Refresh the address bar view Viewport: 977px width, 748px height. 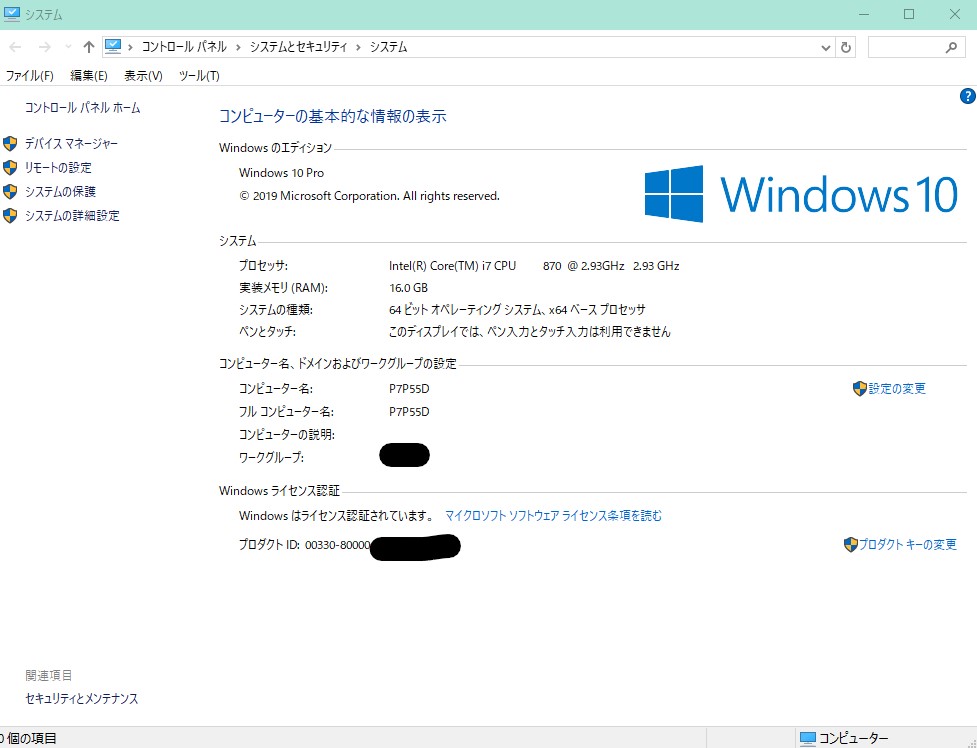point(846,47)
